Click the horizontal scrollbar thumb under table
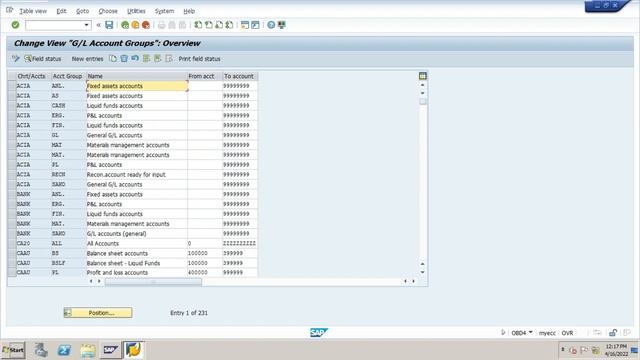 coord(153,281)
